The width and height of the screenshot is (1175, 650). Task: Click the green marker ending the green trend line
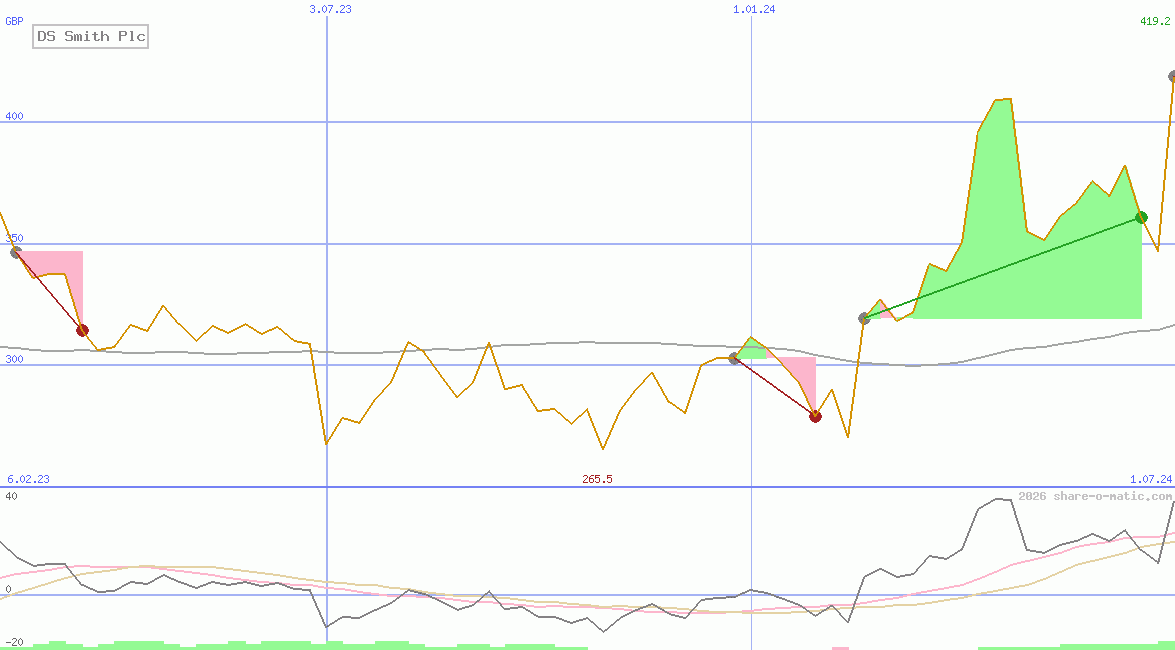coord(1141,217)
